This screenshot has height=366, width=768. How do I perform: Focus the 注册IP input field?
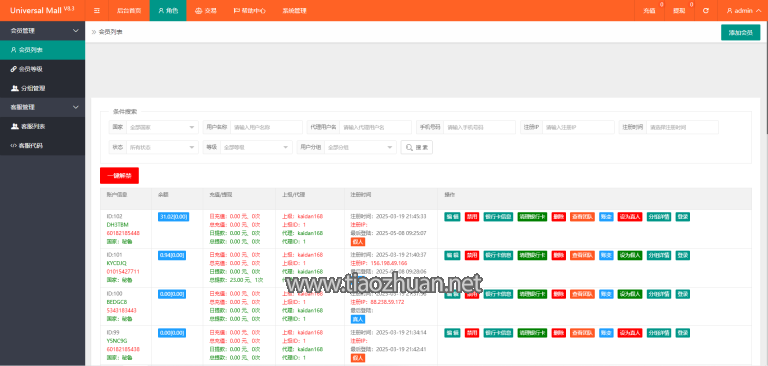[578, 127]
